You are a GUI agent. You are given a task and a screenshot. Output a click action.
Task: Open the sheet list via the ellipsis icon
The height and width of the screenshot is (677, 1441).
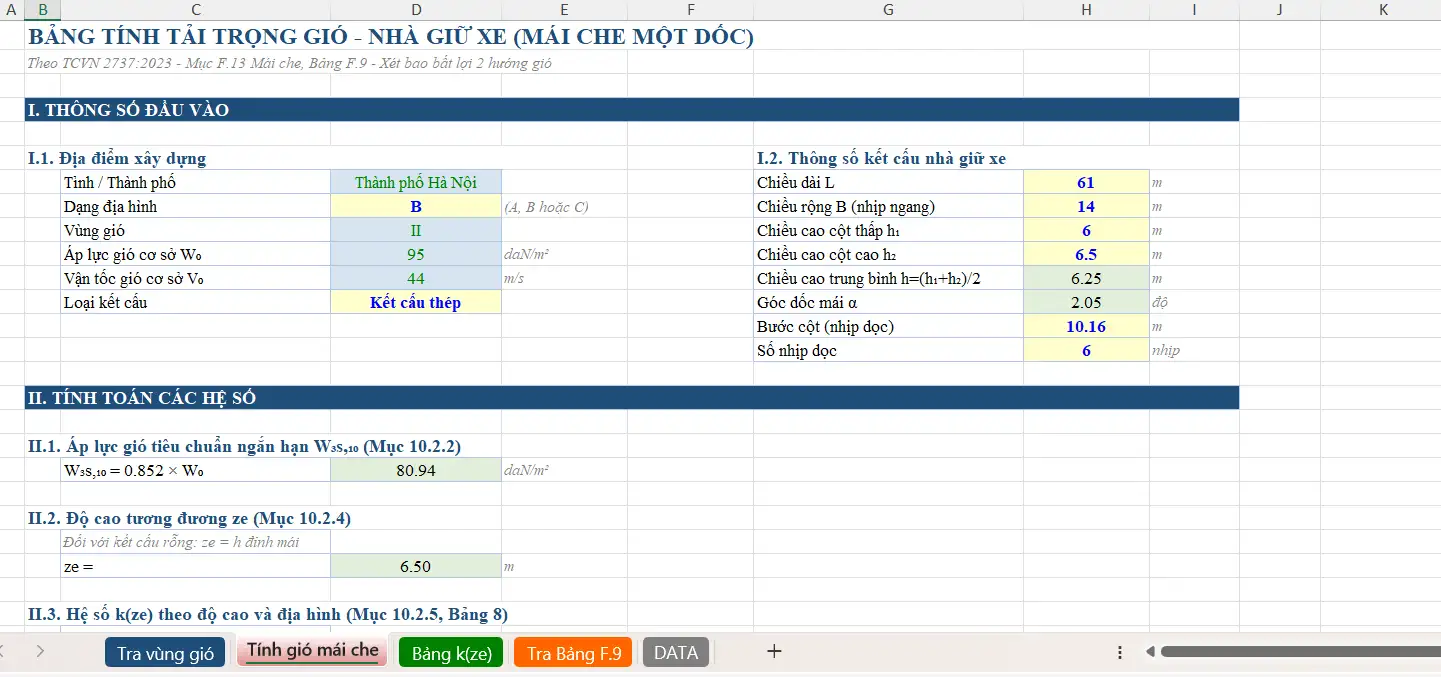click(1119, 651)
